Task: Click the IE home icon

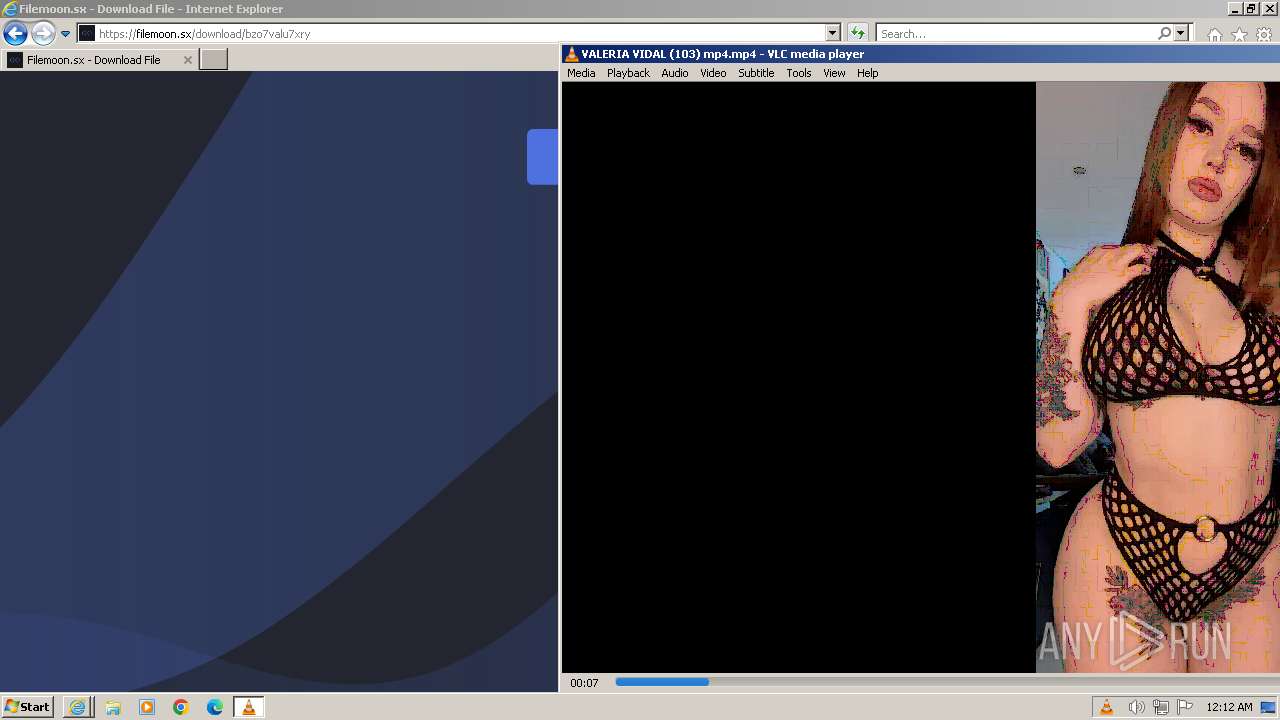Action: 1214,35
